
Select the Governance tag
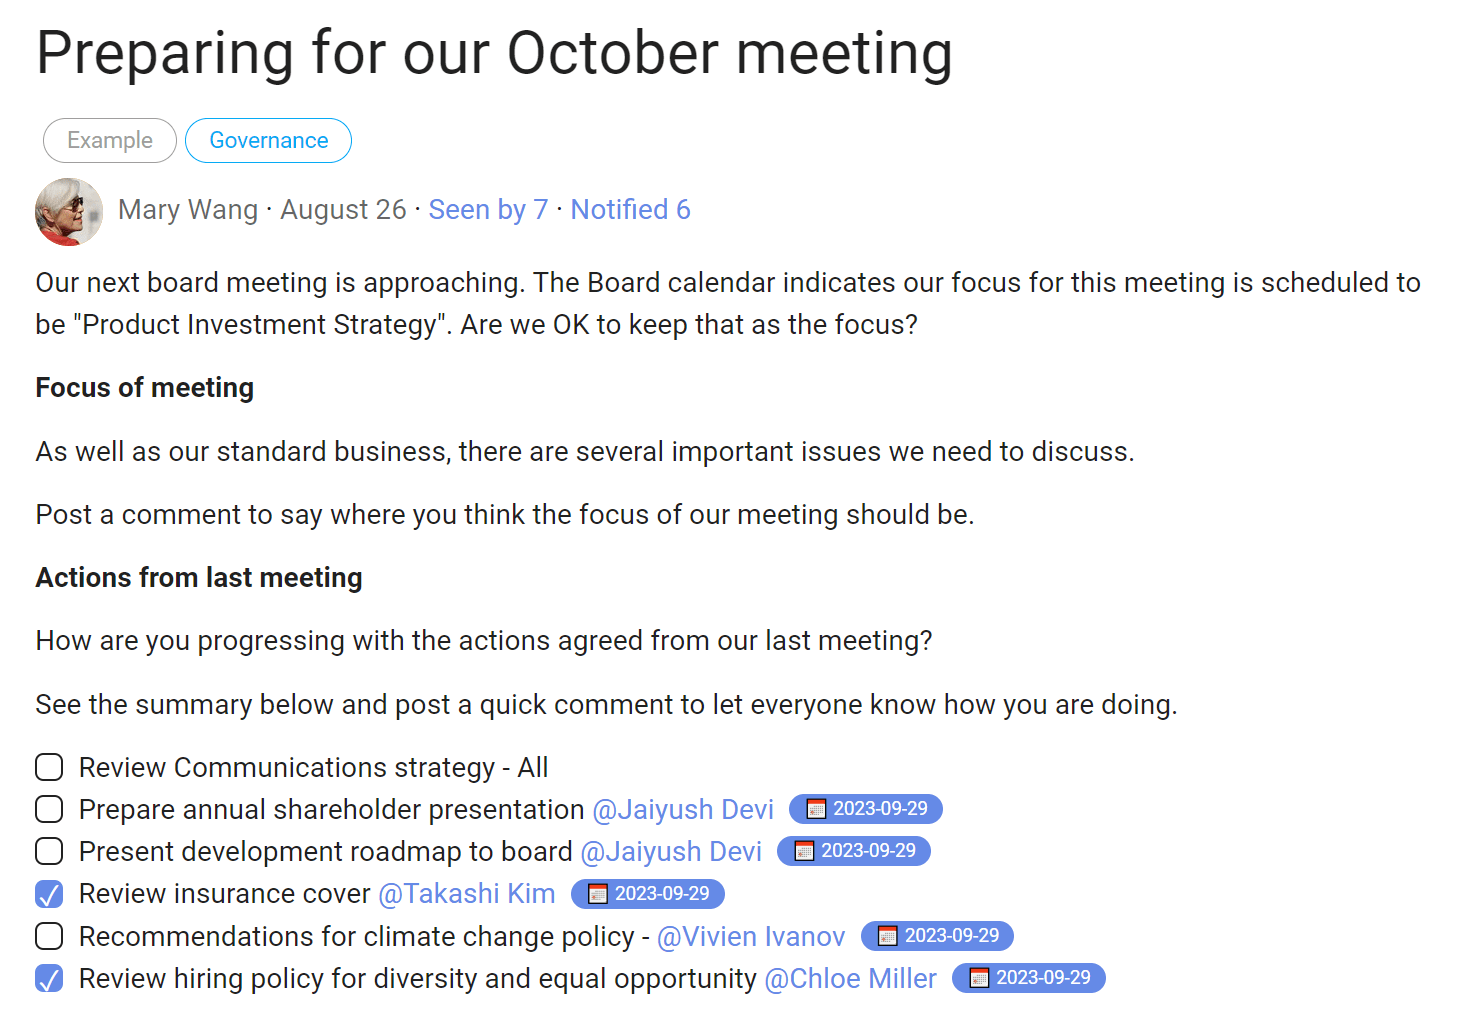(x=268, y=140)
